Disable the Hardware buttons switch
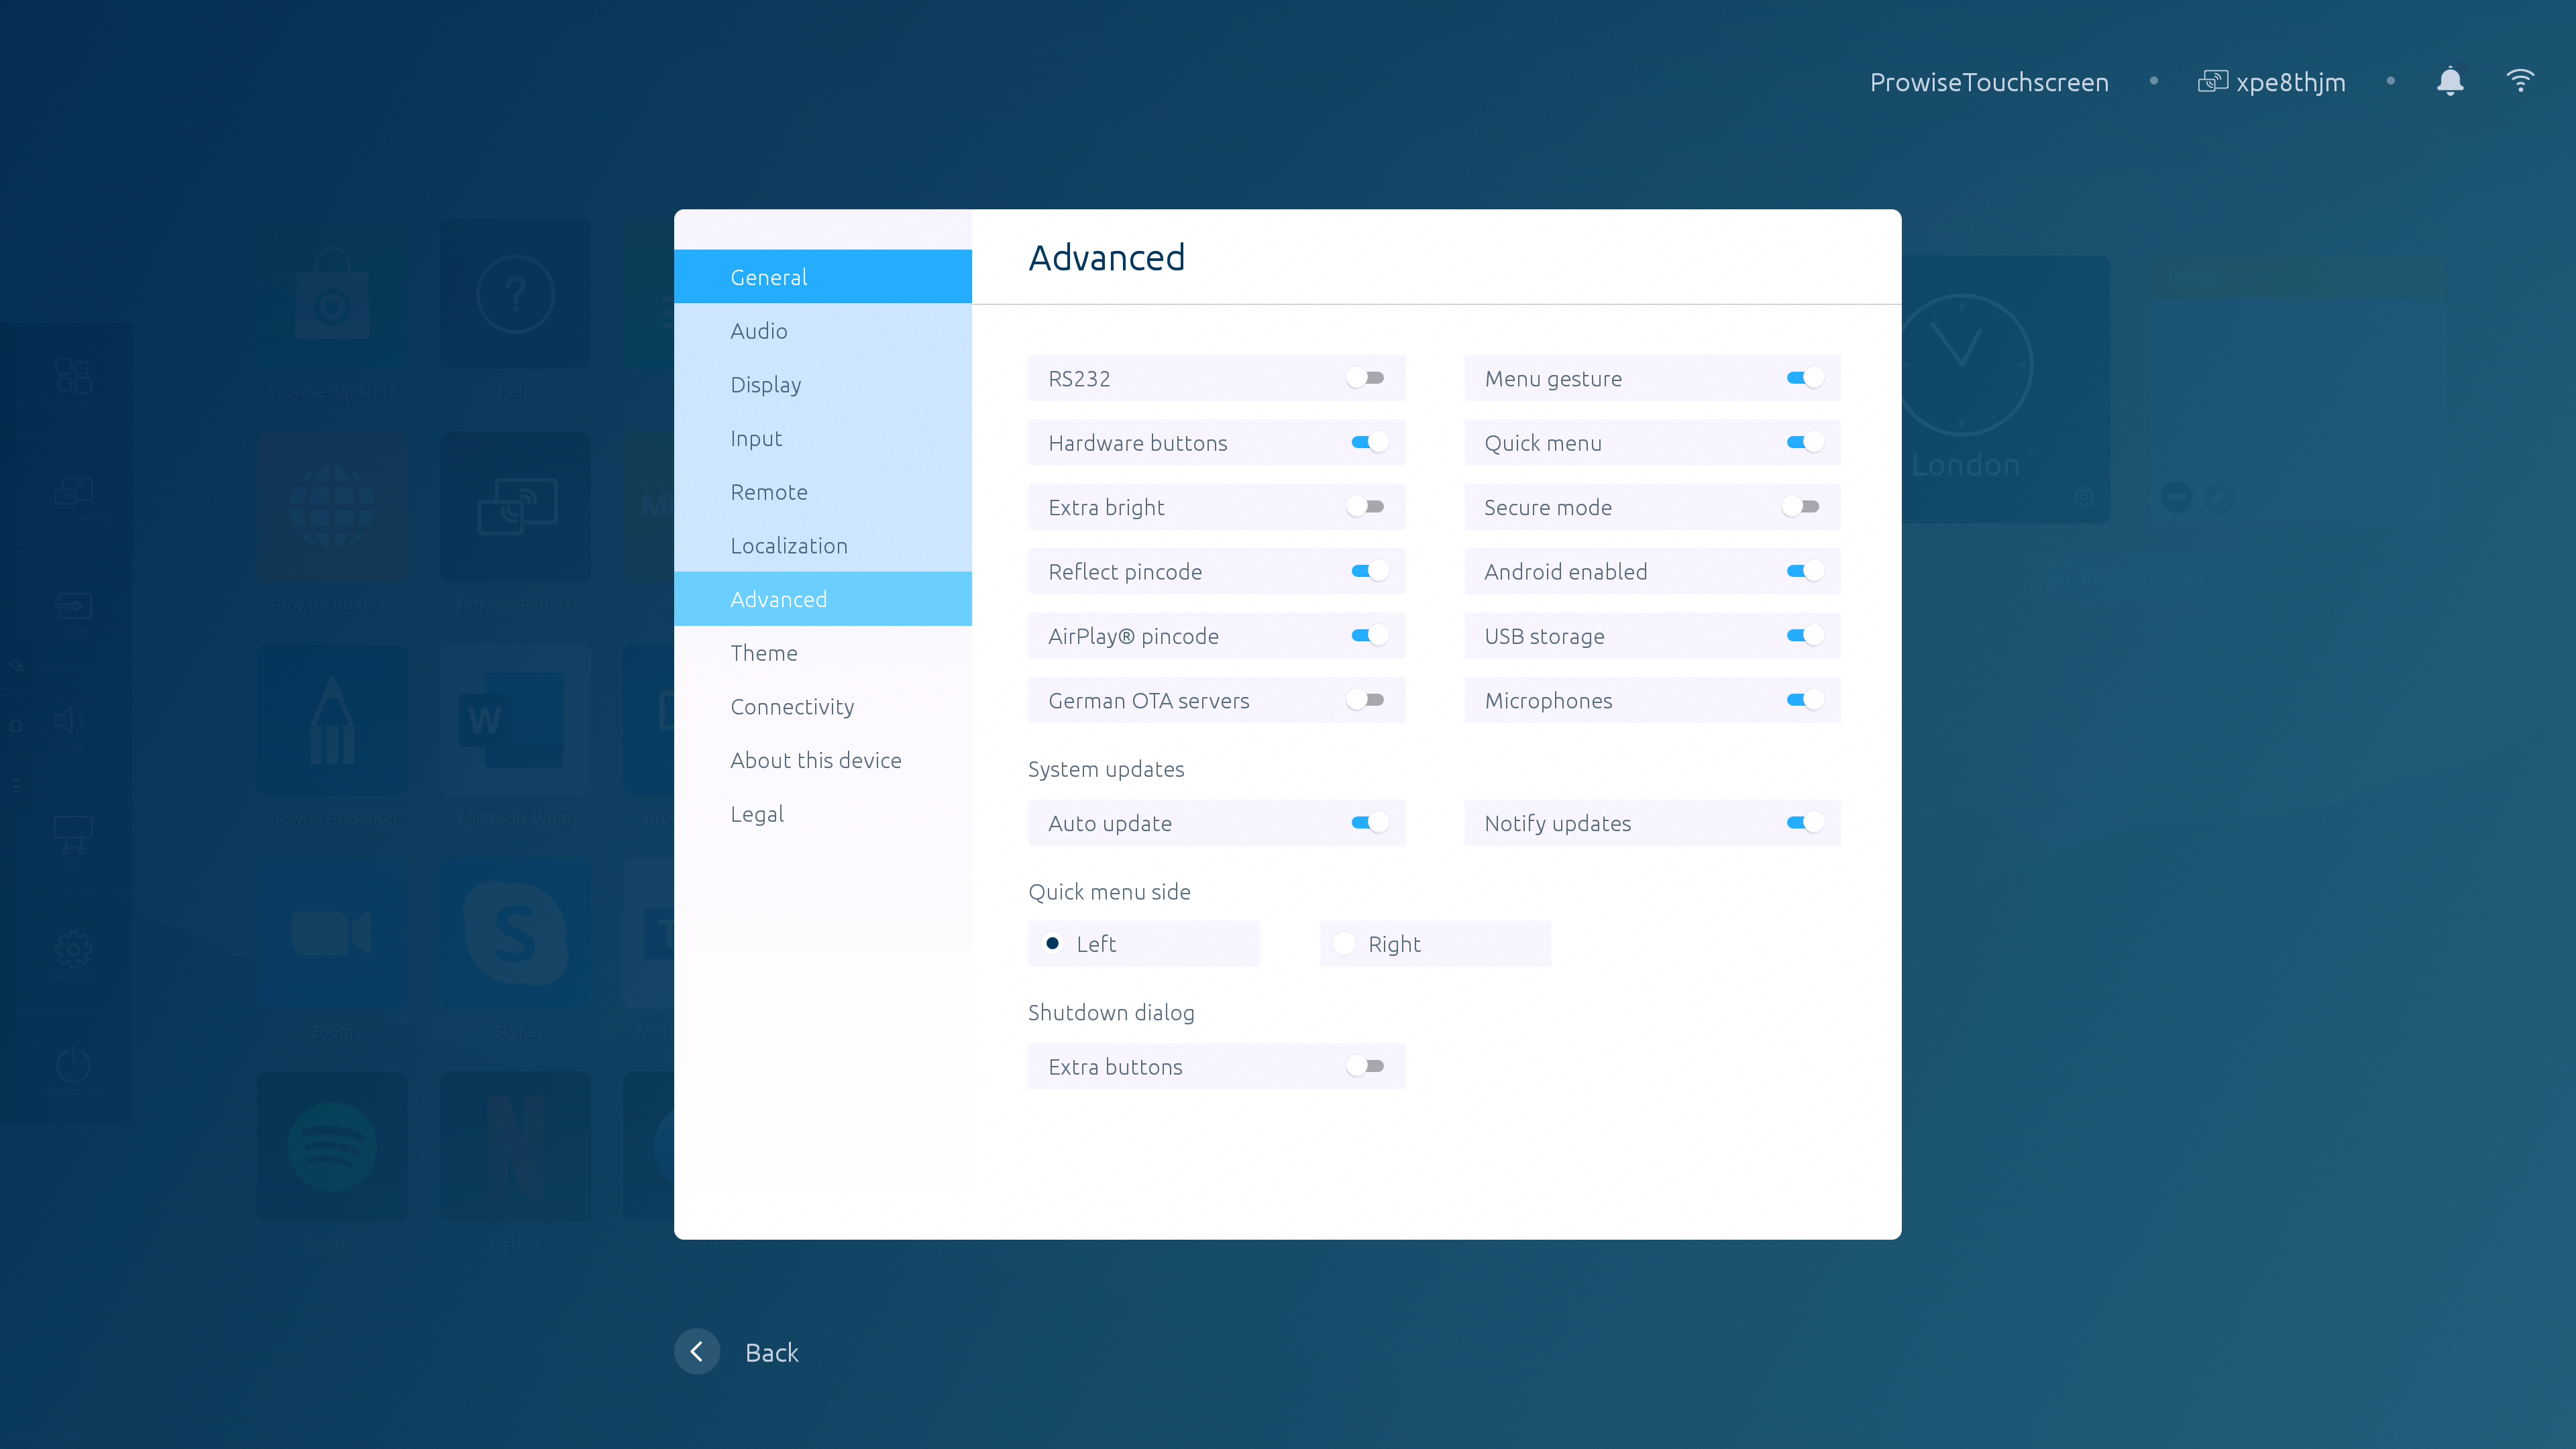2576x1449 pixels. coord(1369,442)
